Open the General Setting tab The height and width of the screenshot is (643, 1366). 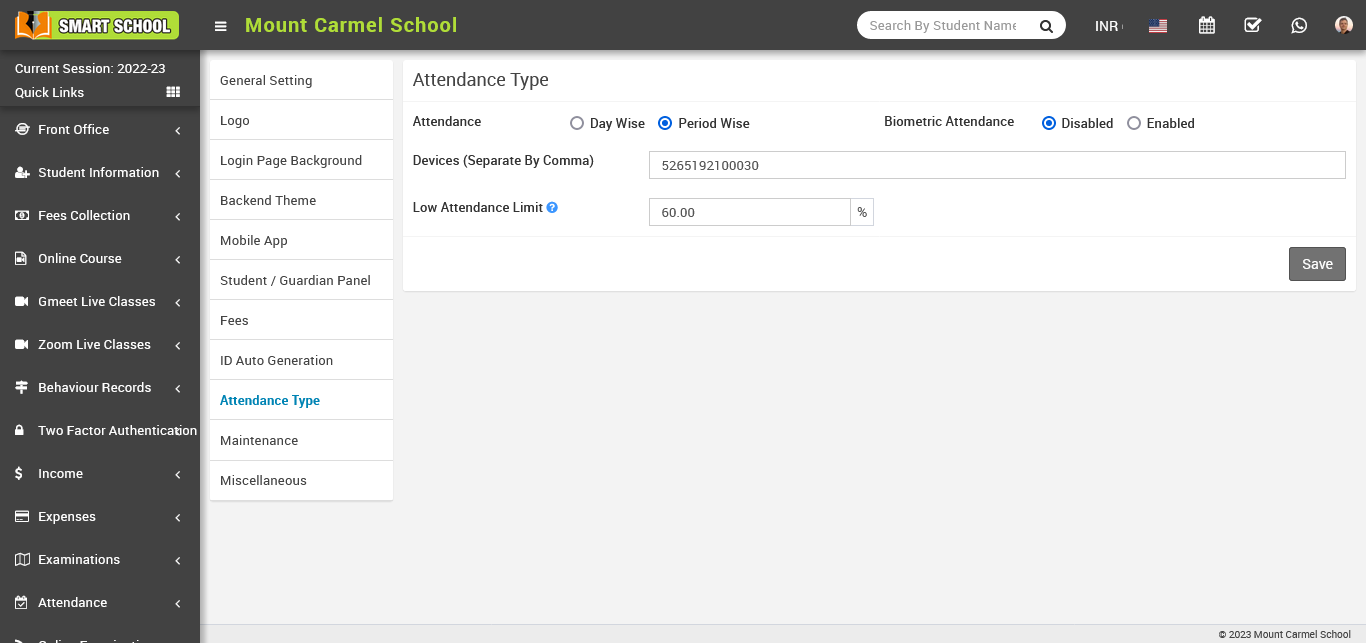tap(266, 80)
